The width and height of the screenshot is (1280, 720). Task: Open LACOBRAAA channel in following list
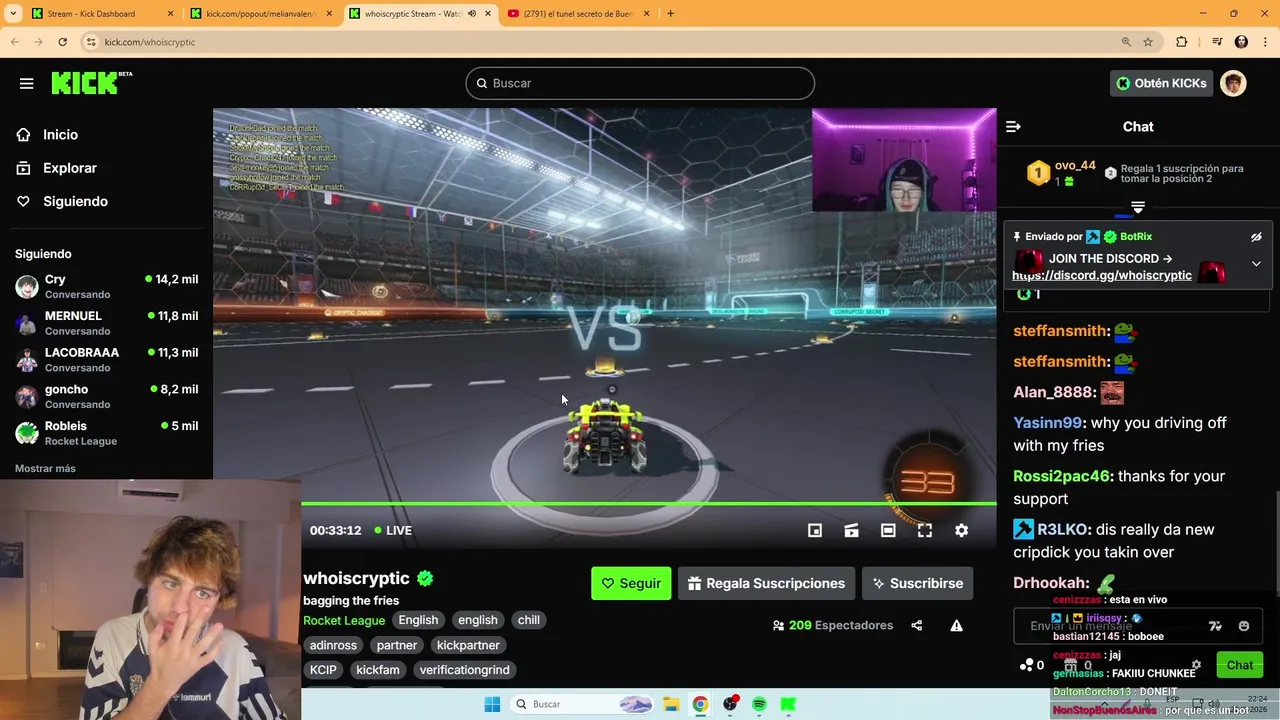(x=106, y=360)
